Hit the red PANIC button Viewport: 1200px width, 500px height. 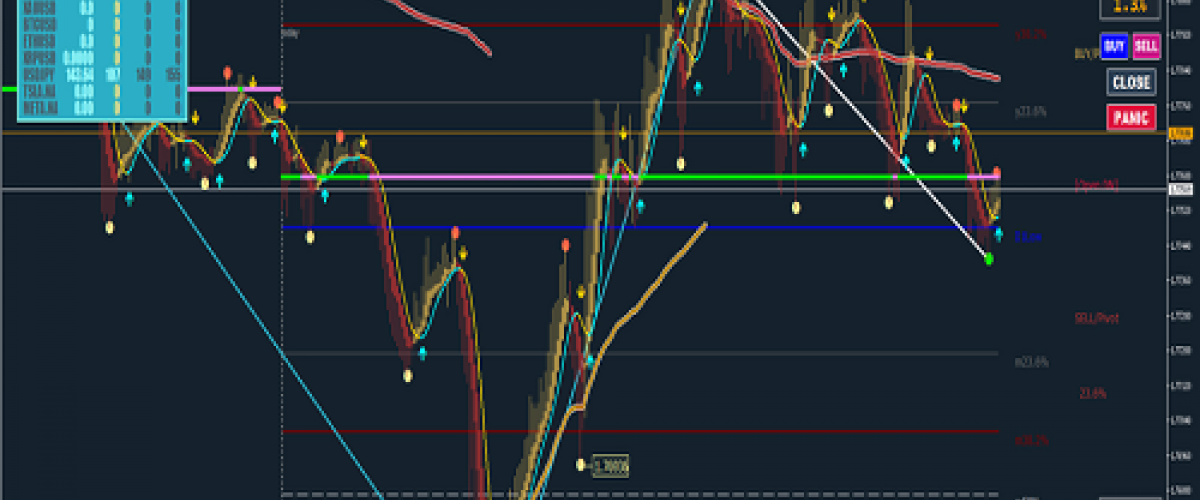(x=1130, y=118)
